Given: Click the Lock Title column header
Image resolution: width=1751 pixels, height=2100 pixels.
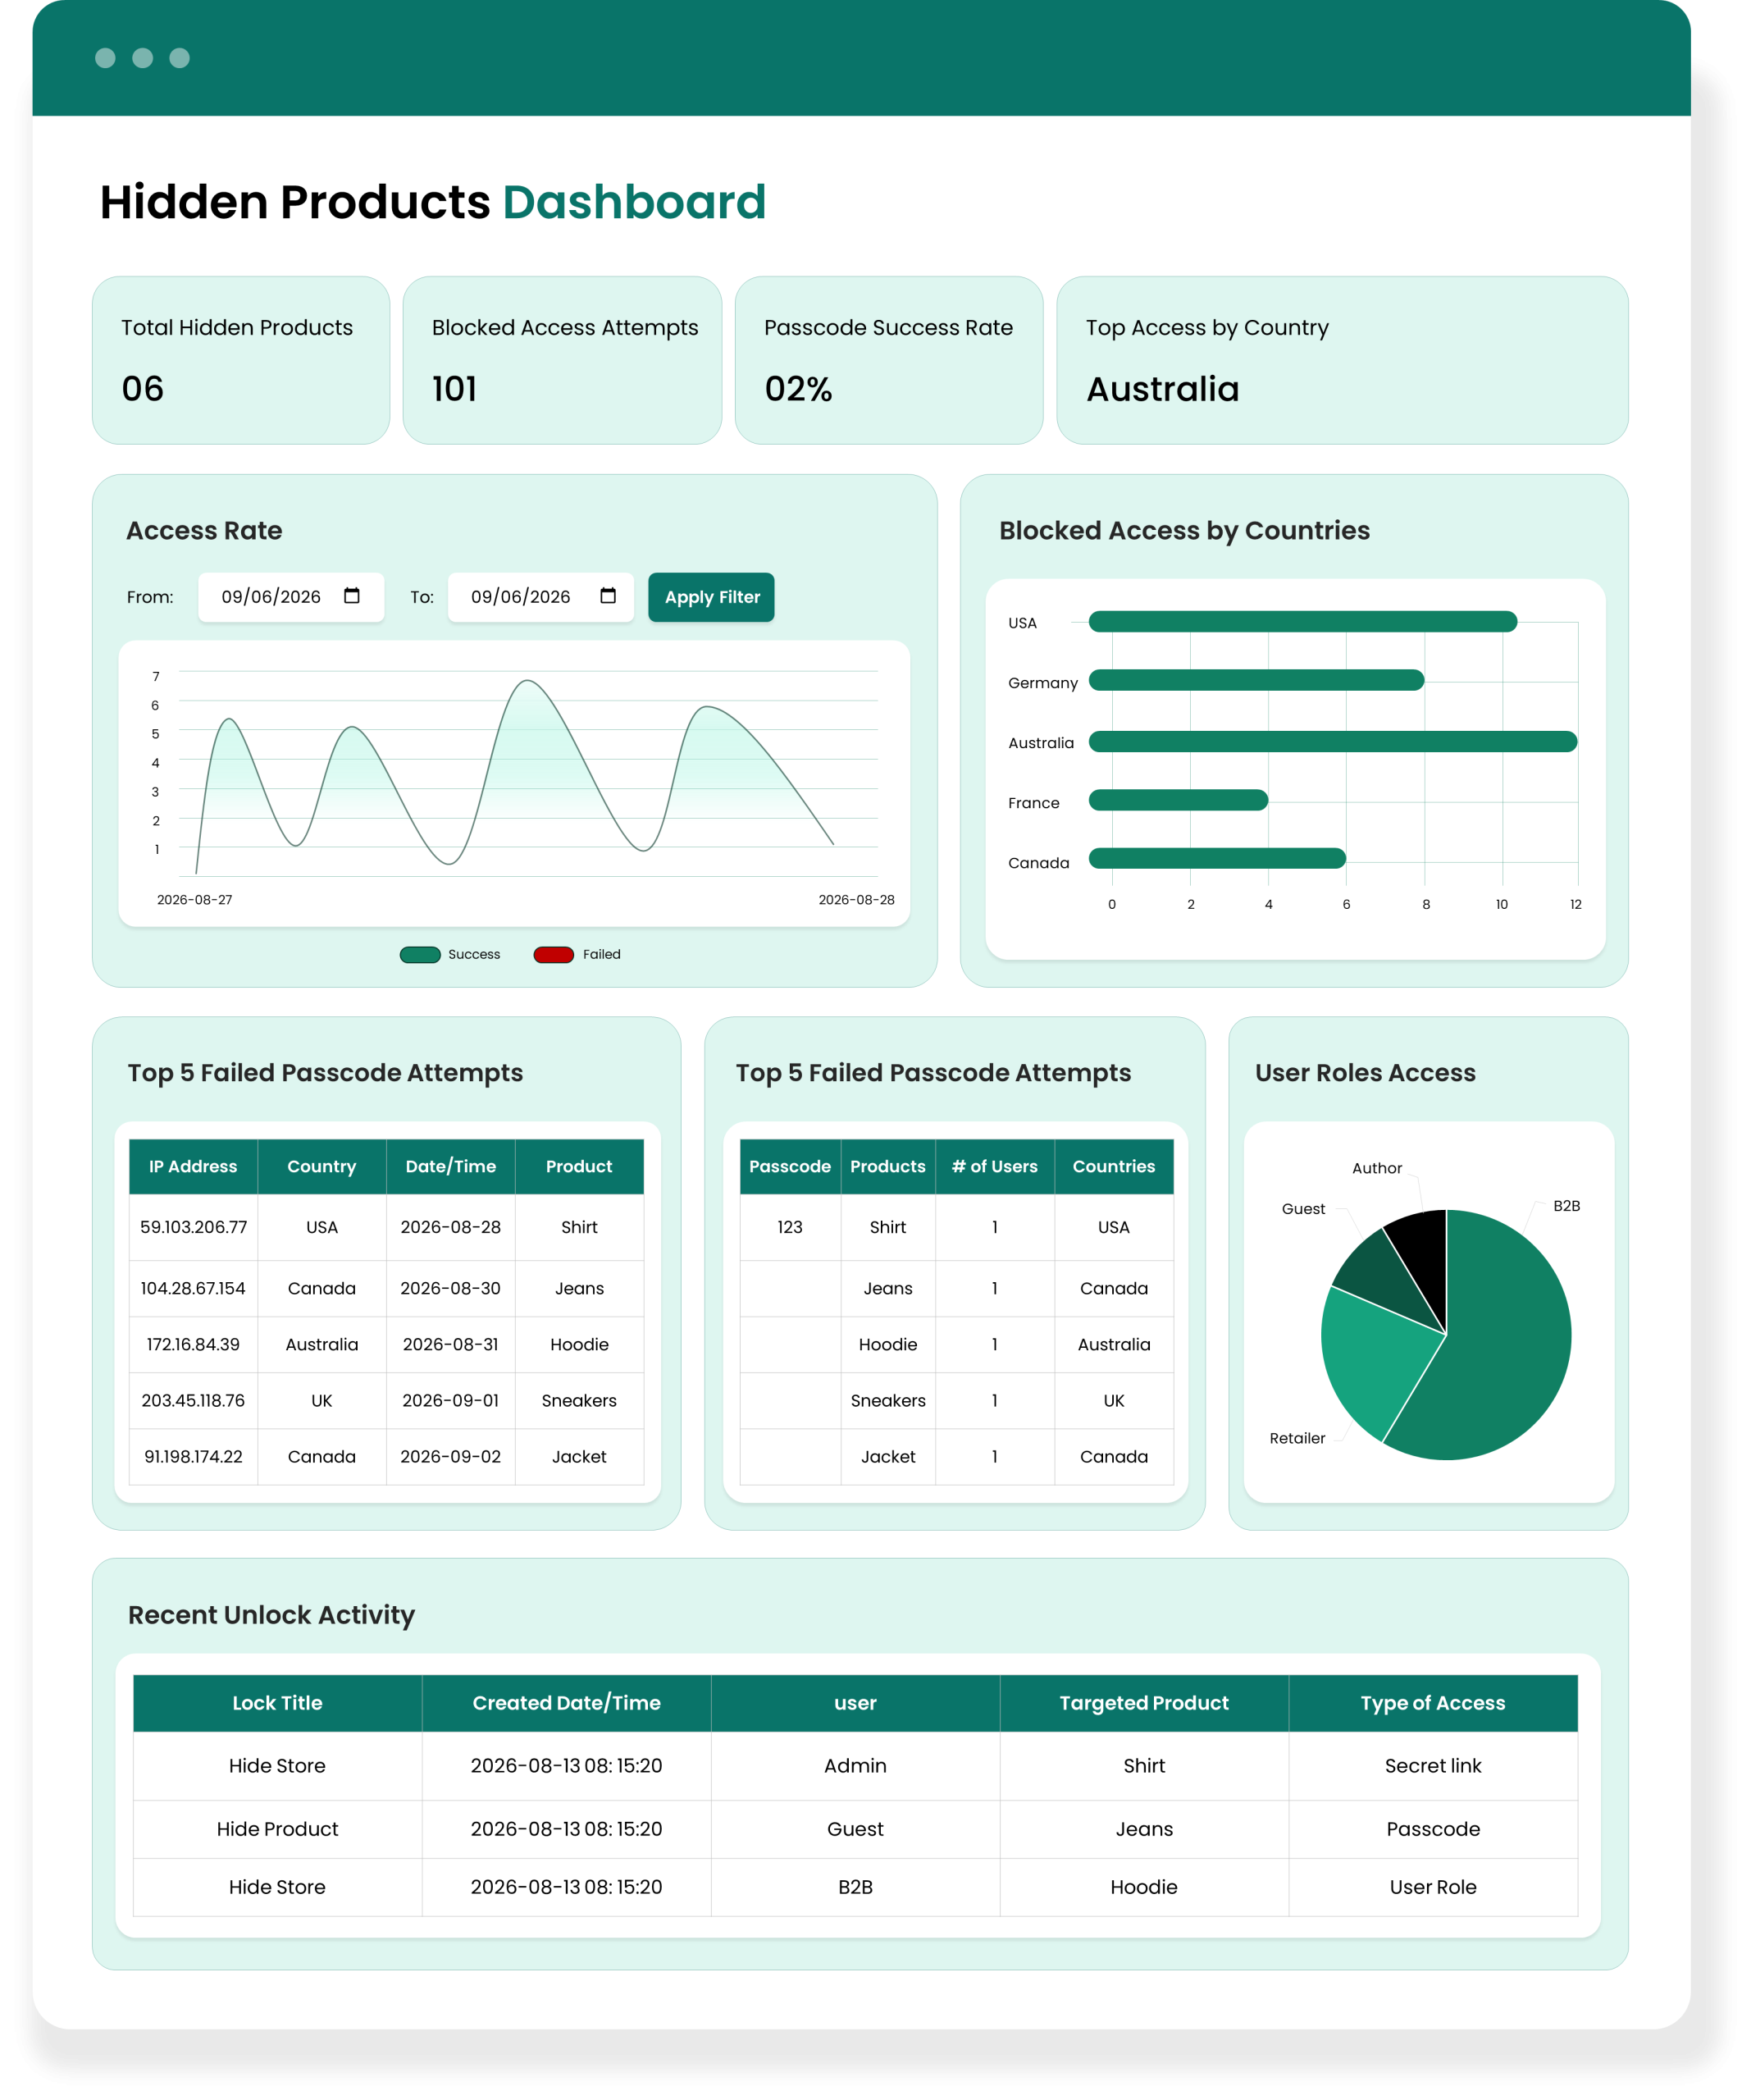Looking at the screenshot, I should [x=277, y=1703].
